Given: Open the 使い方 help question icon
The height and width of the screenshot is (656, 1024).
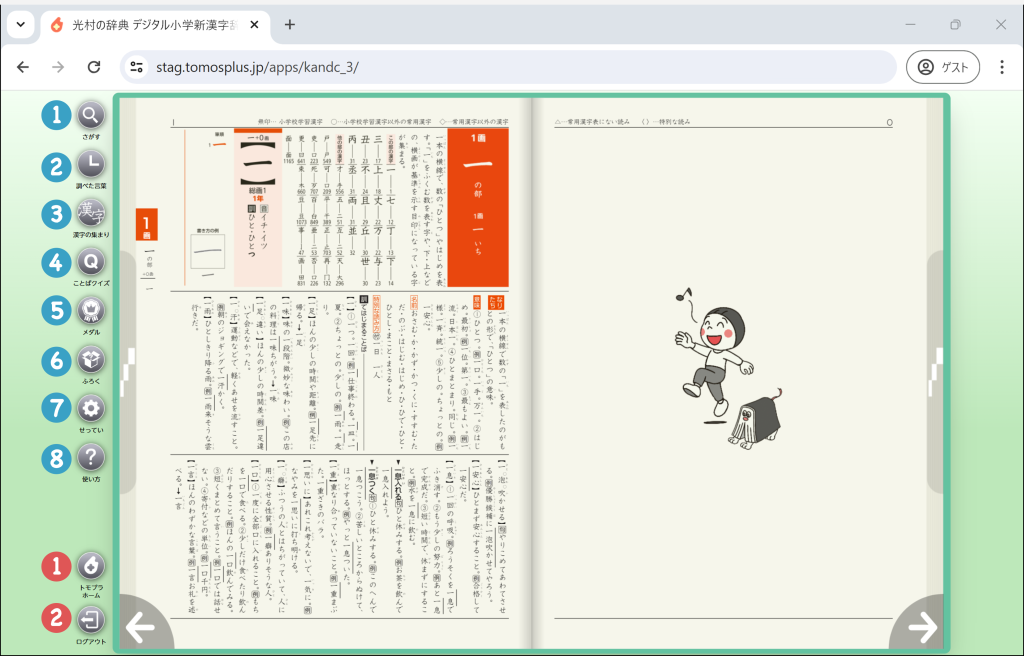Looking at the screenshot, I should (91, 457).
